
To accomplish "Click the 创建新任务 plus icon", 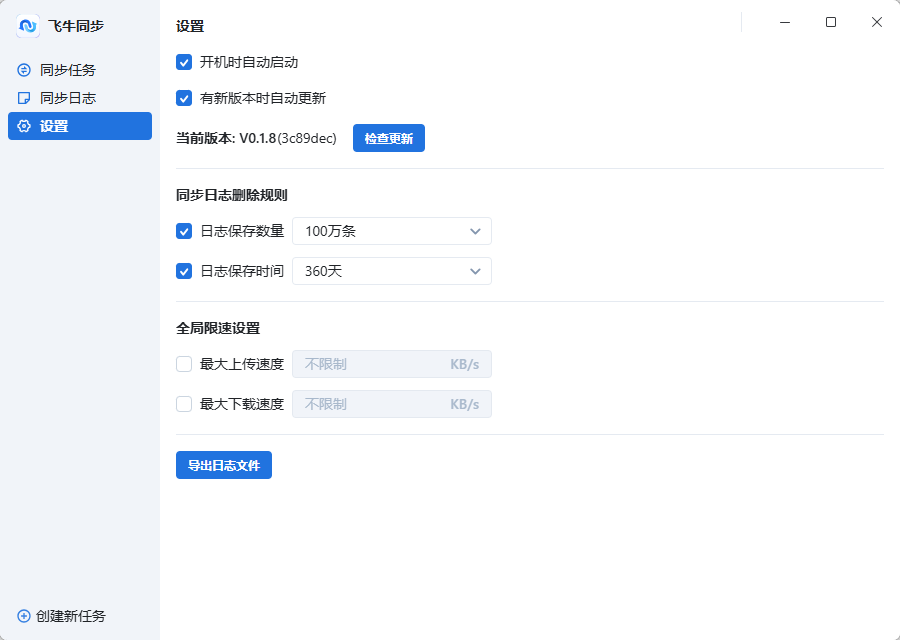I will 22,616.
